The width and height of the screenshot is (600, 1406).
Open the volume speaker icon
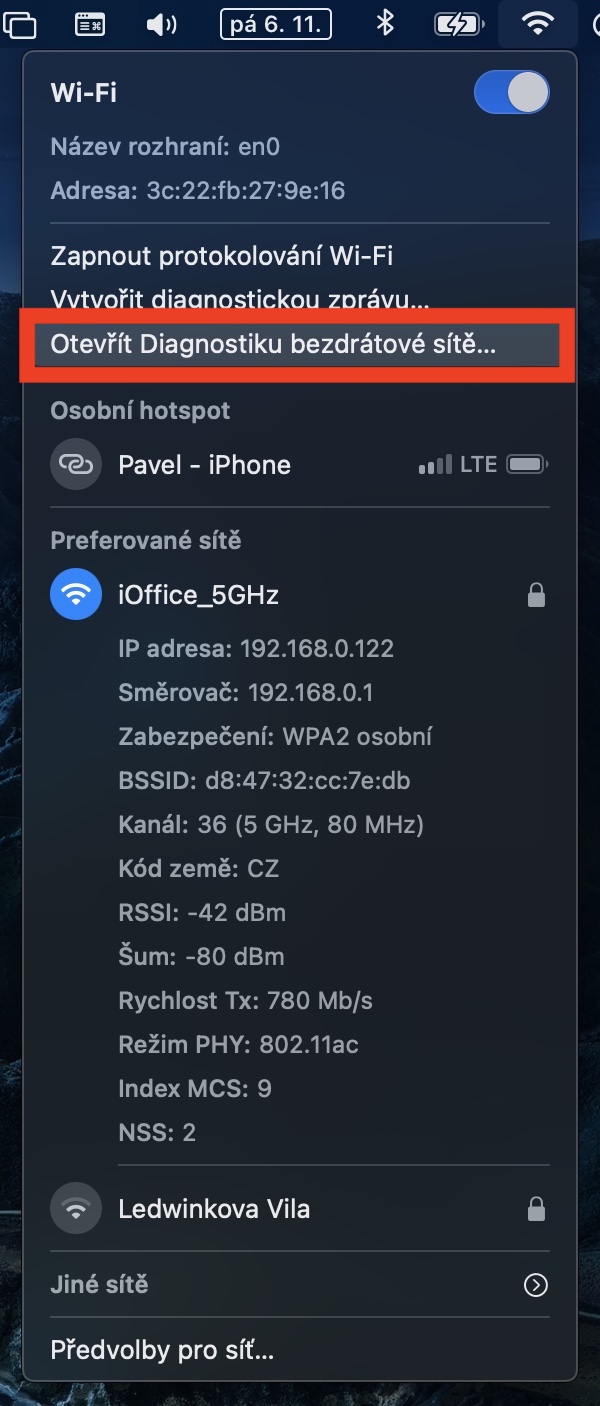pos(160,24)
